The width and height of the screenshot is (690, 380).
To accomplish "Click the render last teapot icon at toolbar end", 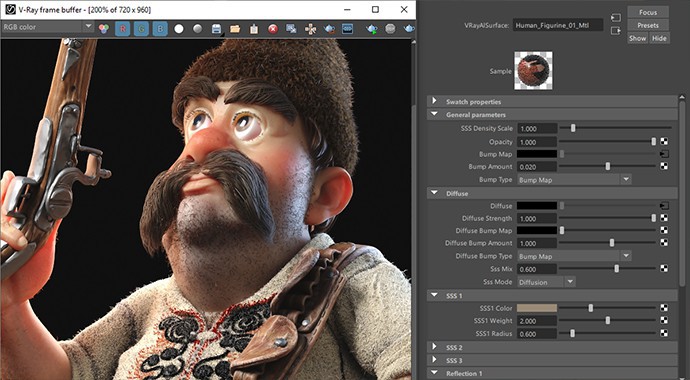I will (x=409, y=29).
